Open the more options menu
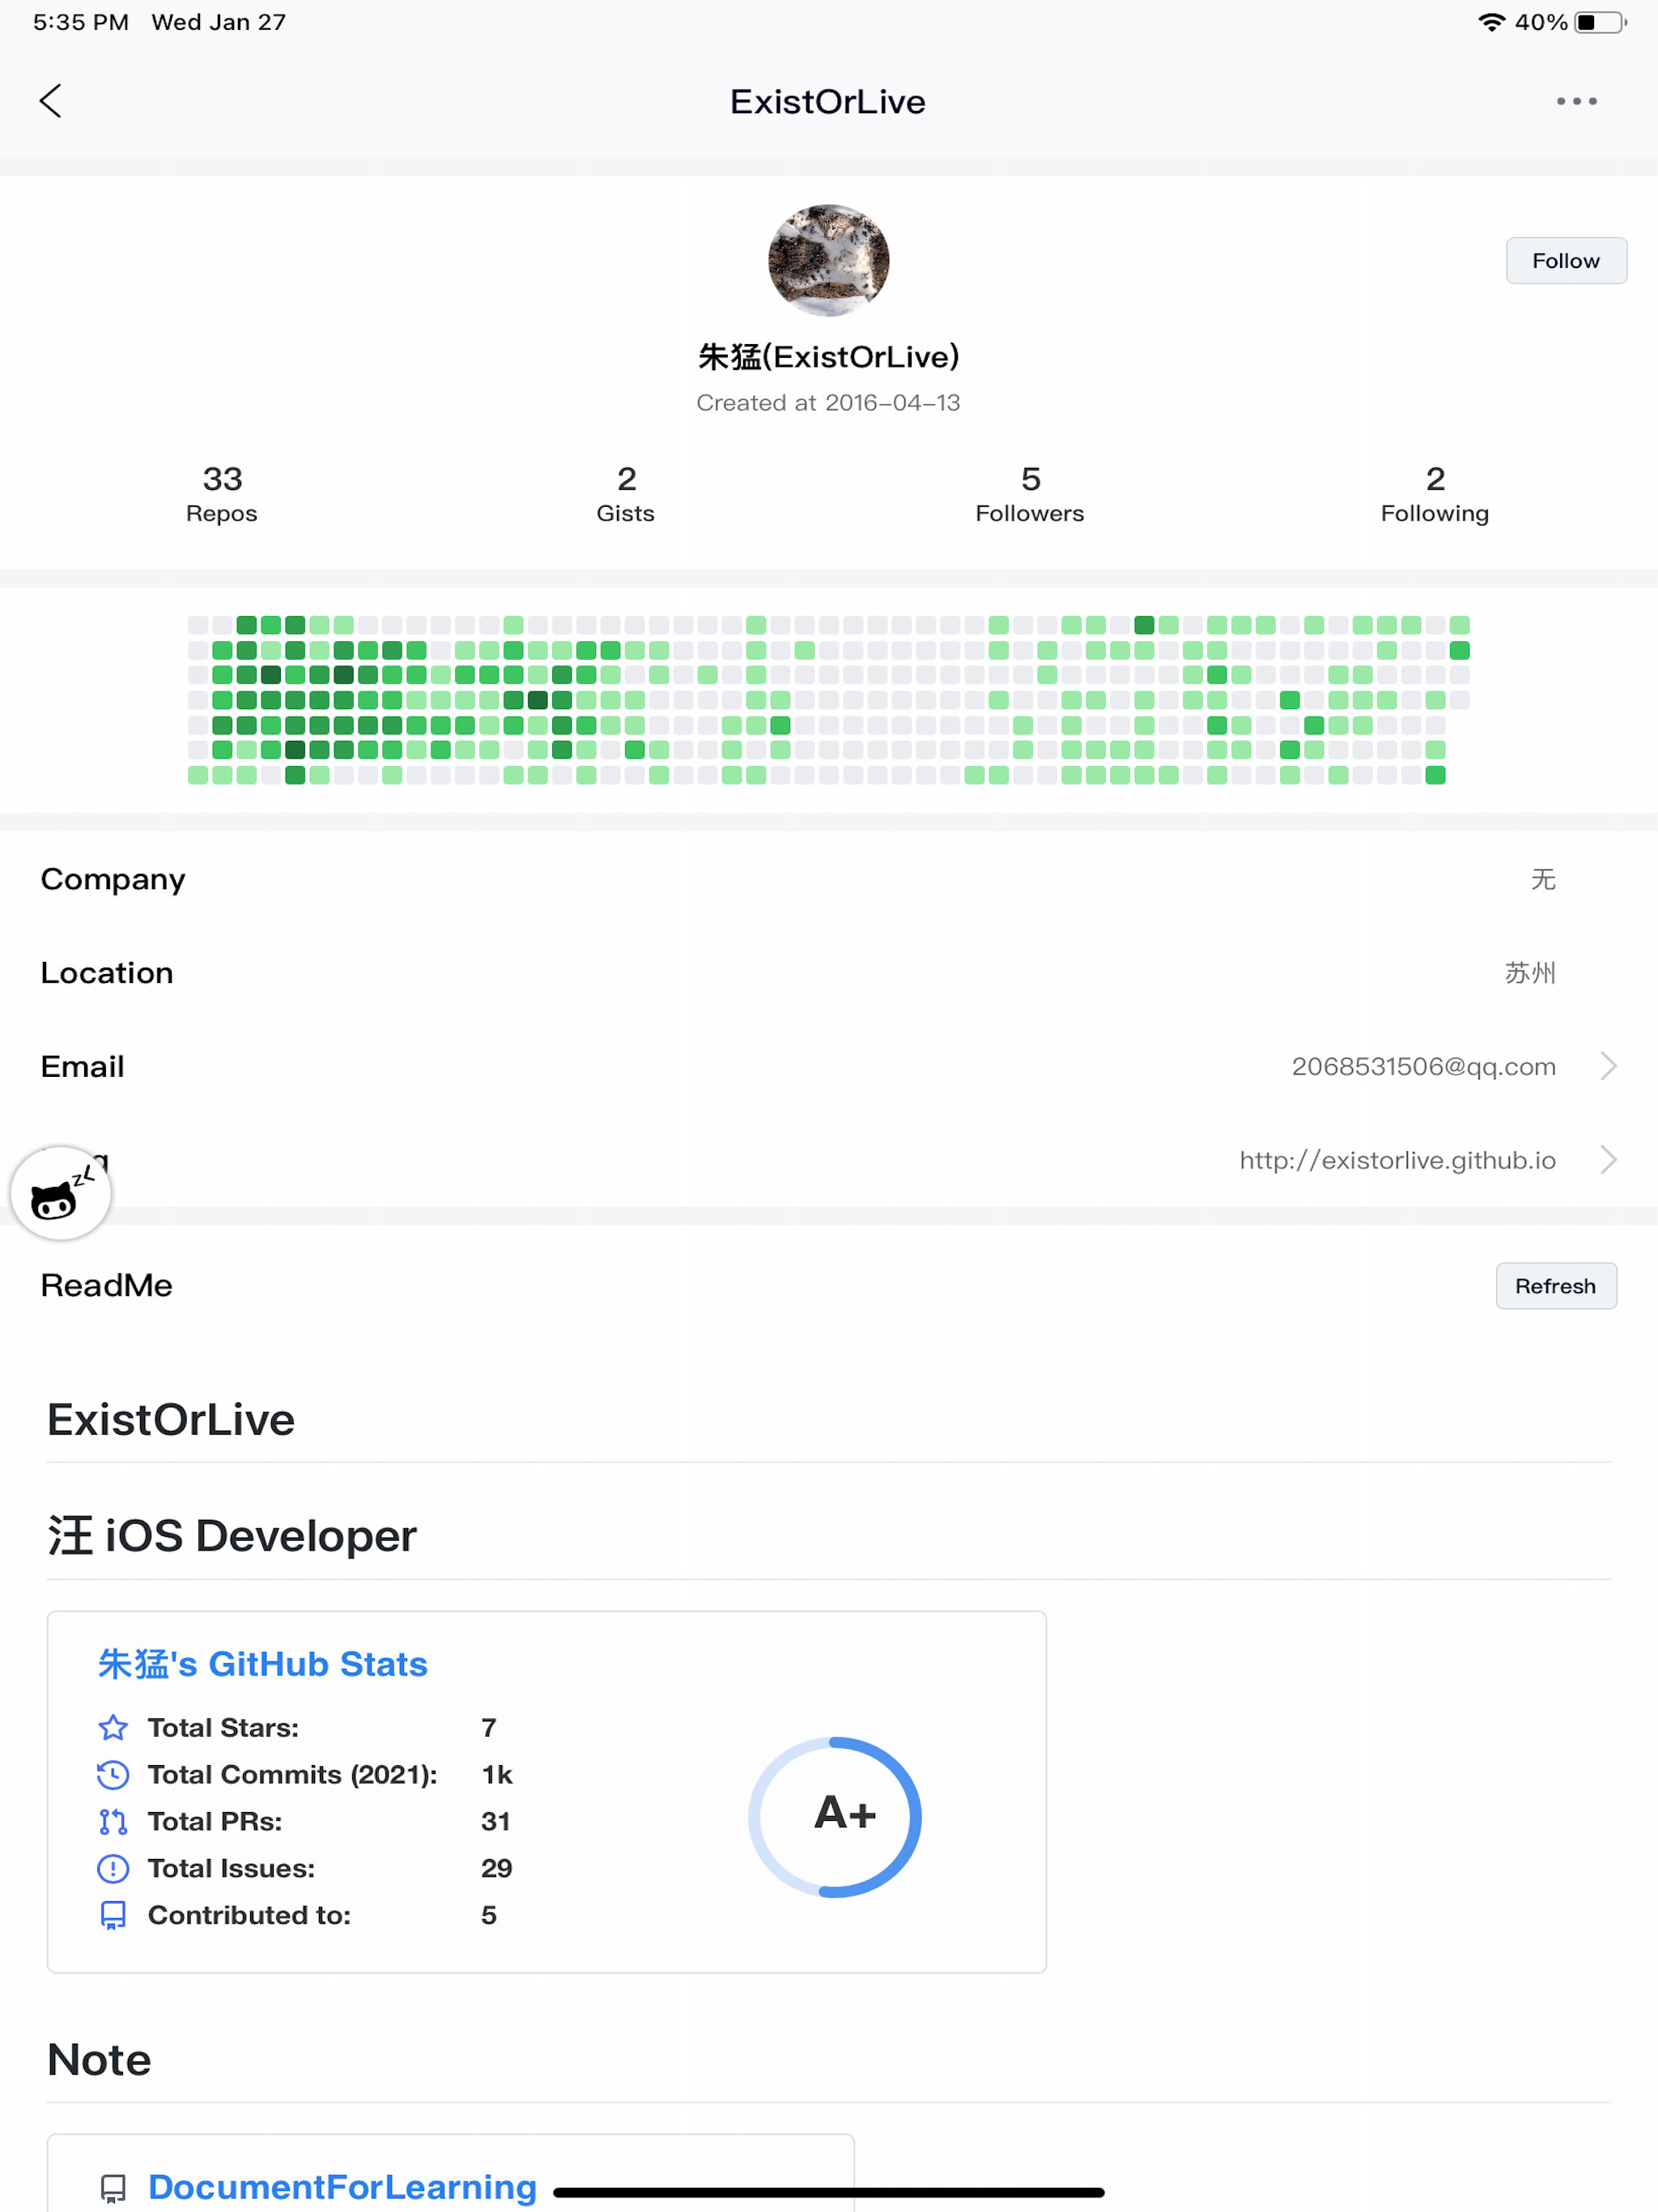This screenshot has width=1658, height=2212. pyautogui.click(x=1578, y=101)
